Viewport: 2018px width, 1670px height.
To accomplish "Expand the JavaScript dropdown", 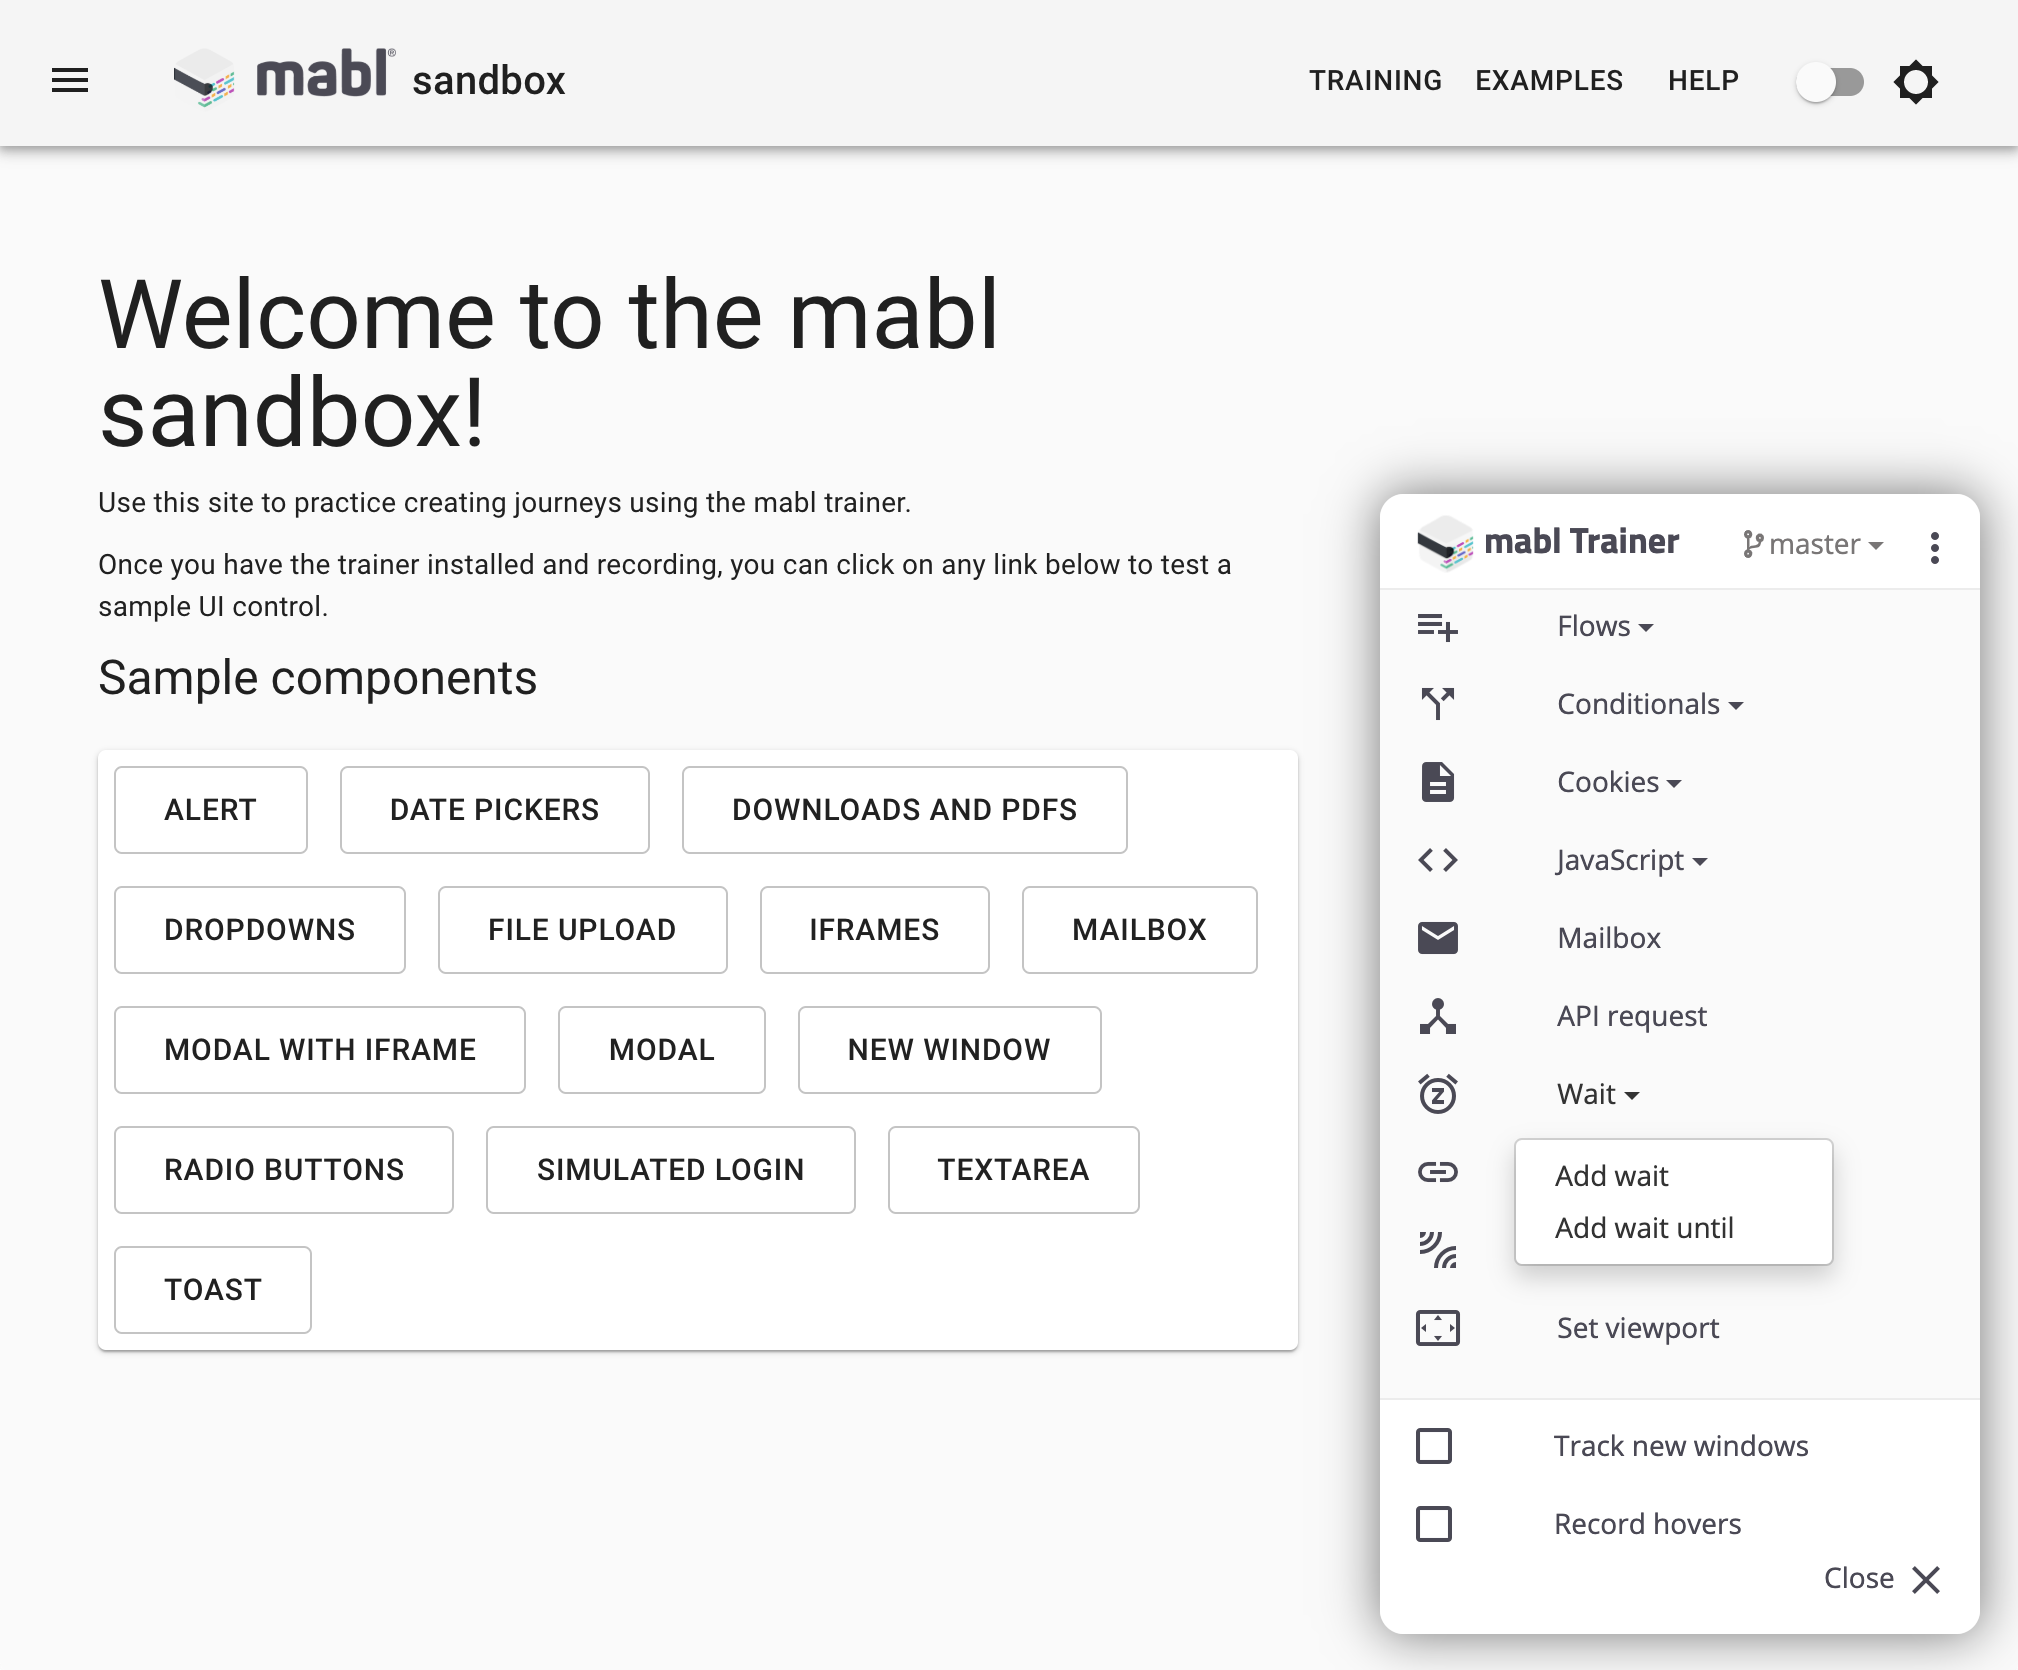I will 1632,861.
